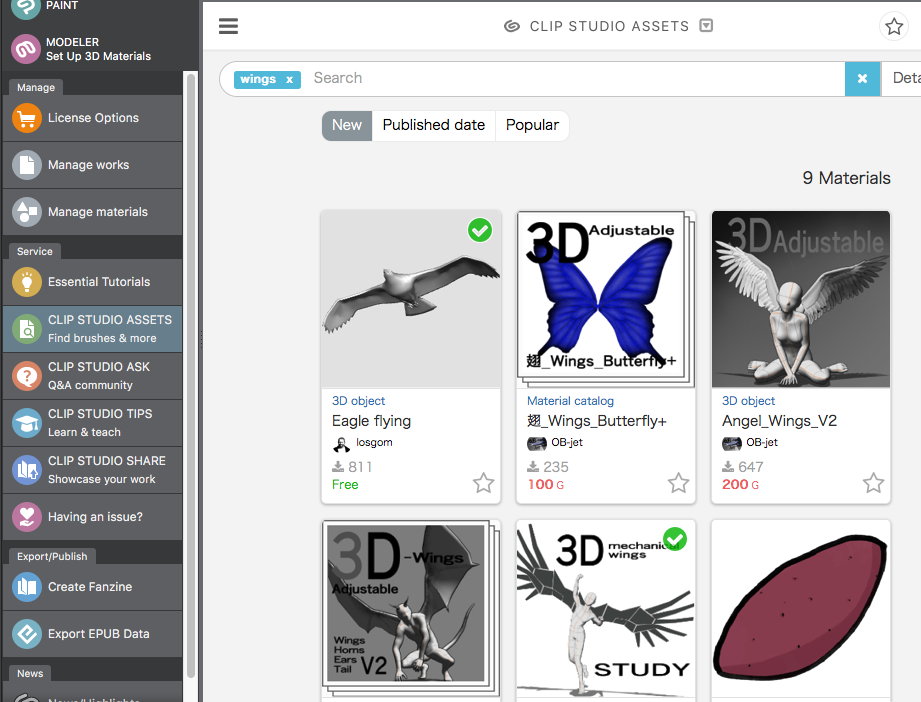Open Having an issue? help
Viewport: 921px width, 702px height.
[93, 517]
